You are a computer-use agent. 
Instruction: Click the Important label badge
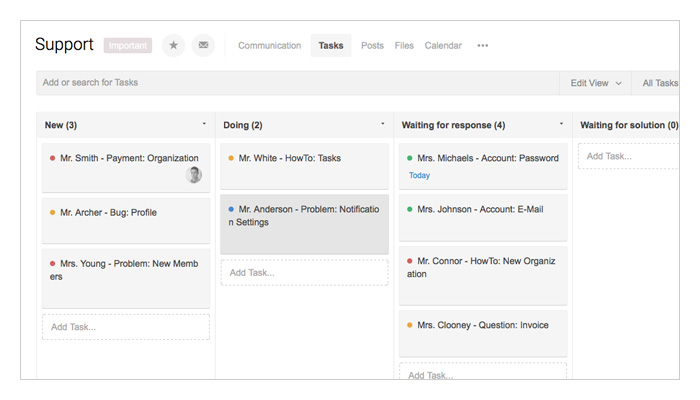(x=128, y=45)
